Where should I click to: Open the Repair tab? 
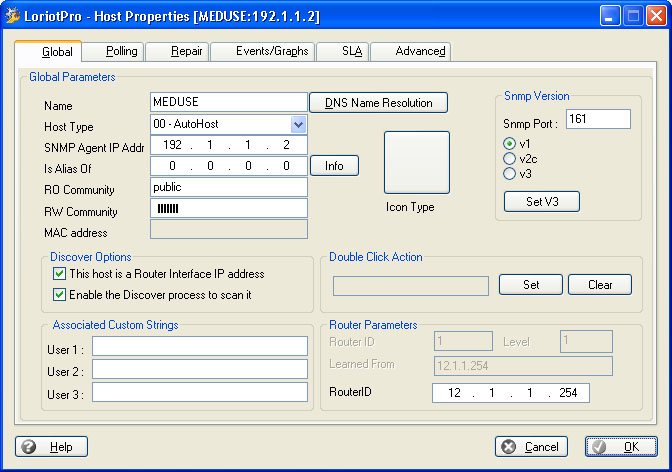(x=177, y=51)
